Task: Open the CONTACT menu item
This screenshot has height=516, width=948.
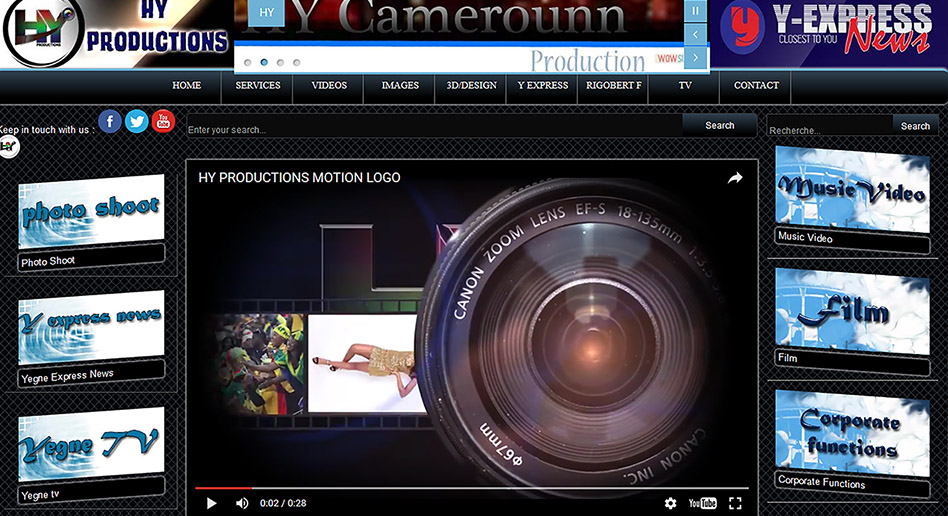Action: 756,85
